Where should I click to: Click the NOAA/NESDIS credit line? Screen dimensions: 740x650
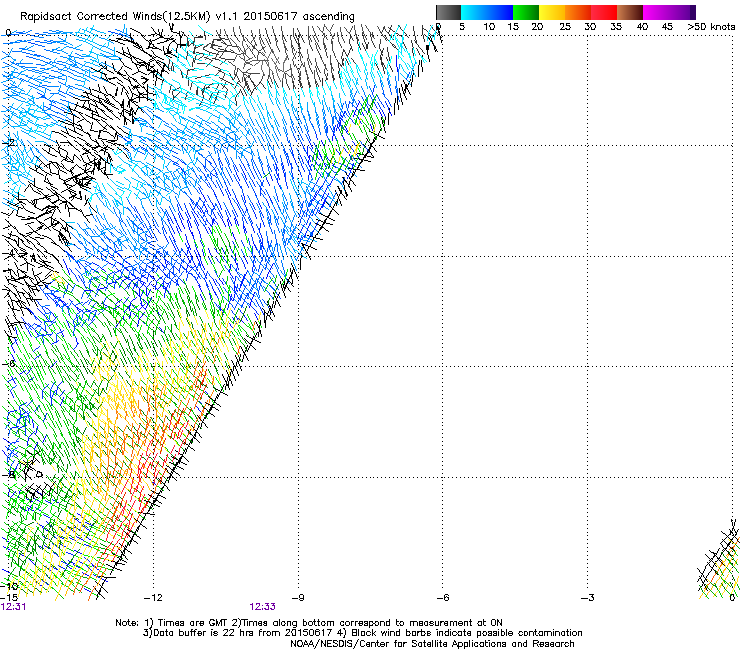[x=432, y=644]
